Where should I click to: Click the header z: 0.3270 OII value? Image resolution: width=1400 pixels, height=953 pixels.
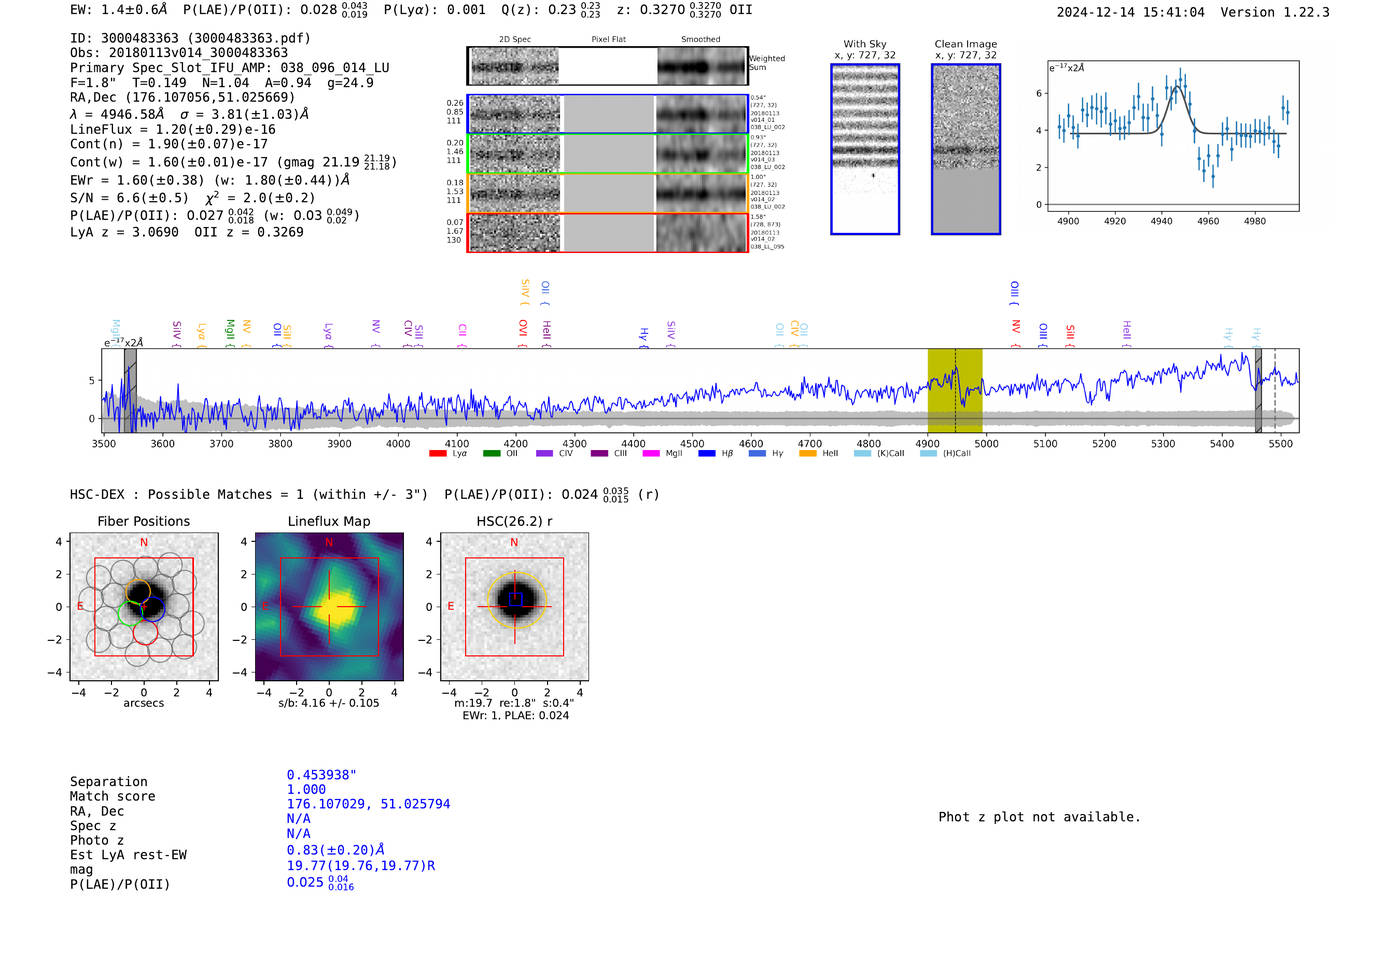point(684,10)
